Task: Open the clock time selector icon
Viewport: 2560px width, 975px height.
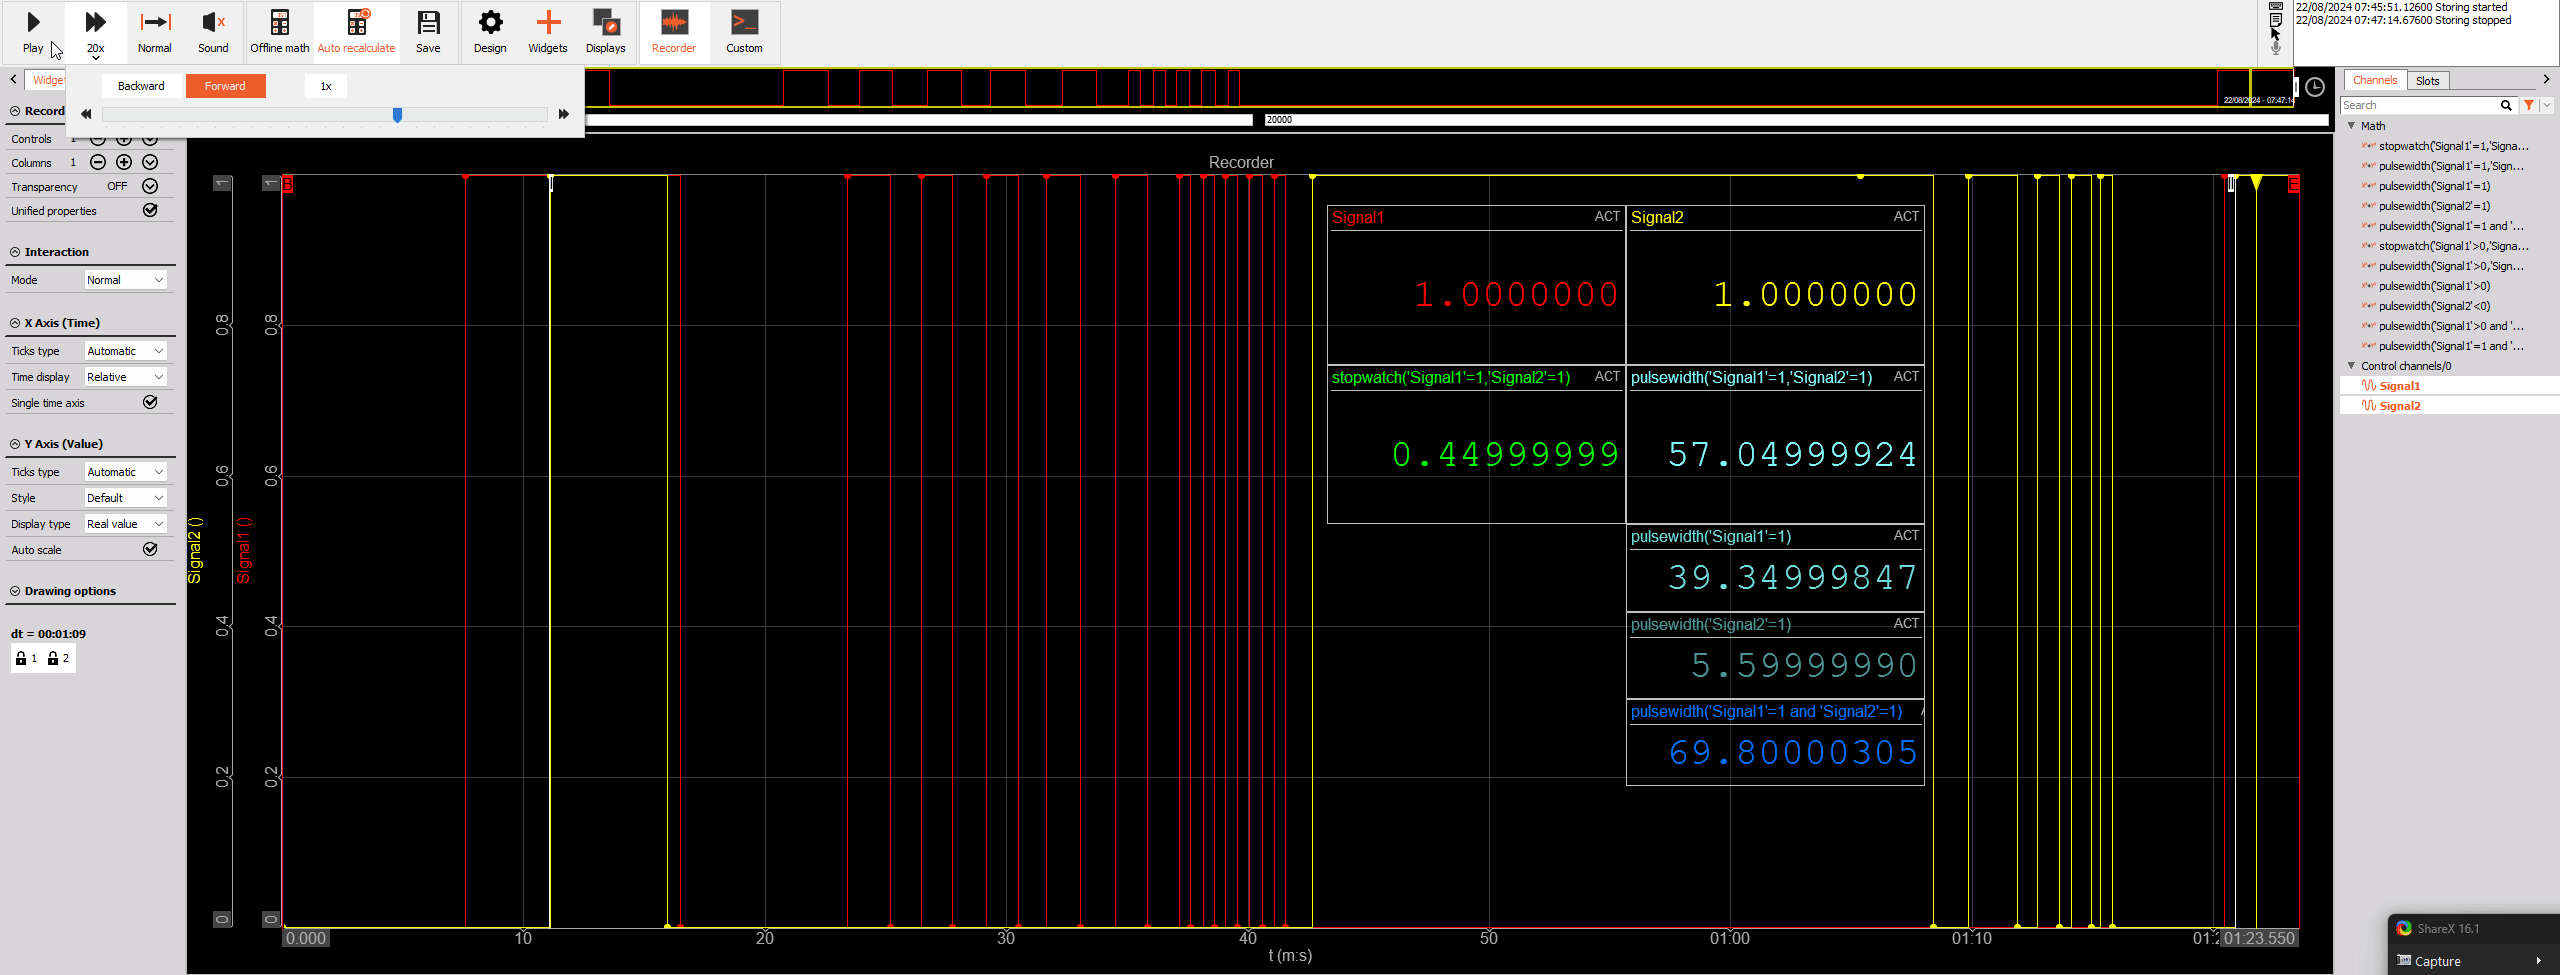Action: coord(2315,87)
